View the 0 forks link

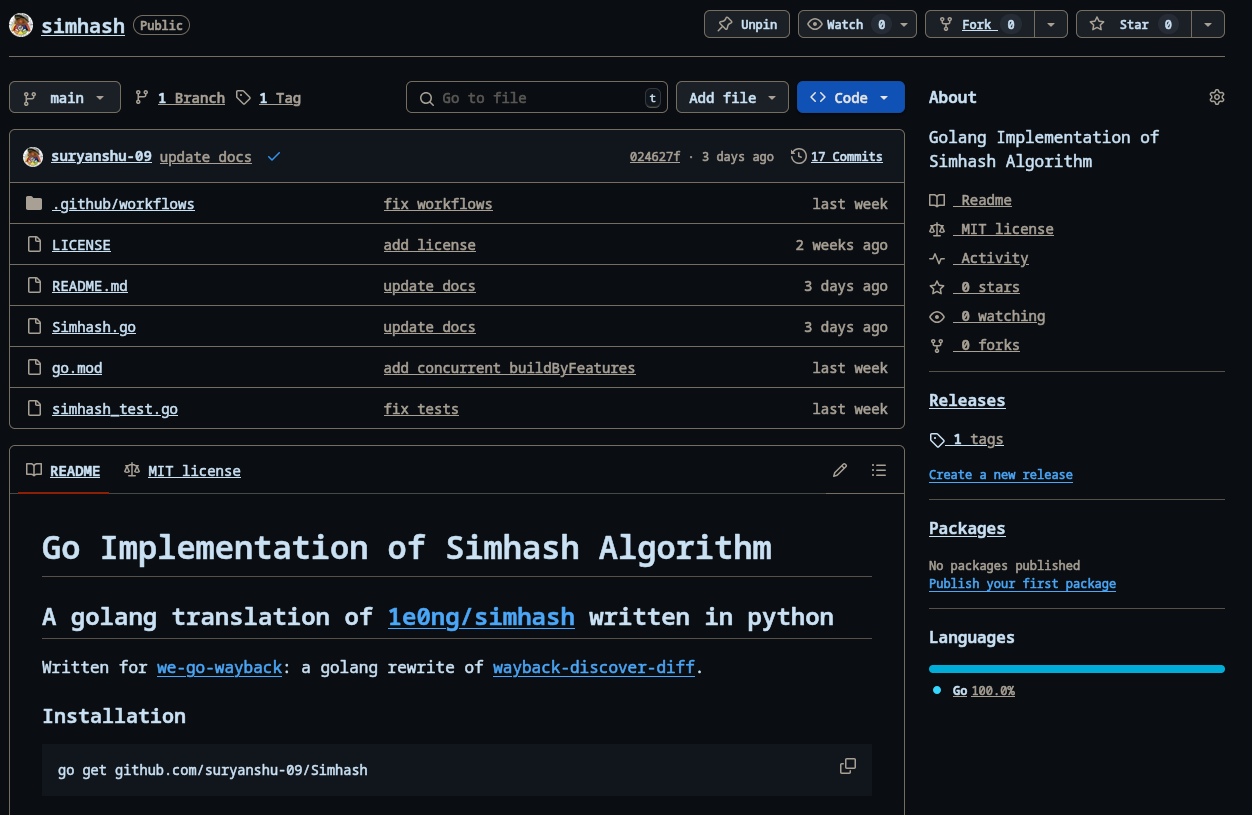pyautogui.click(x=974, y=345)
